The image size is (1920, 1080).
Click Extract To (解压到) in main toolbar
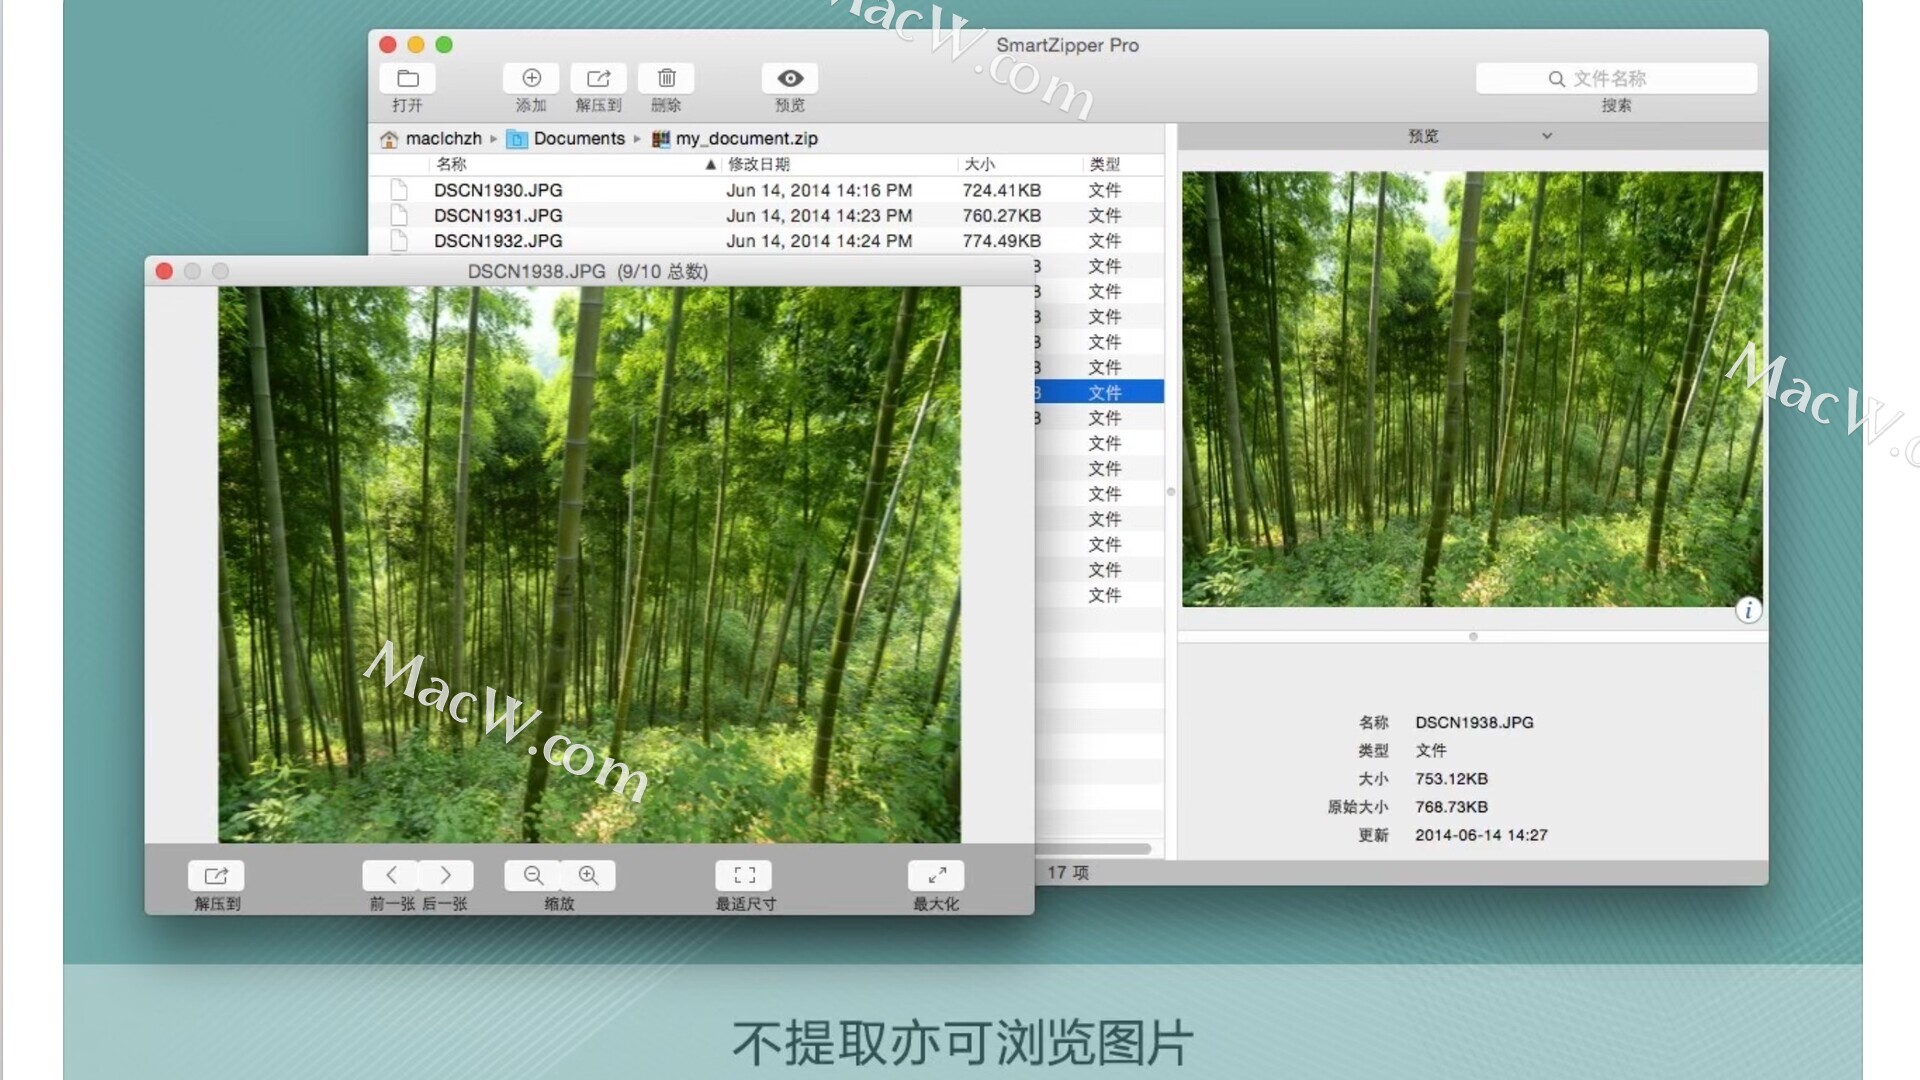(598, 79)
